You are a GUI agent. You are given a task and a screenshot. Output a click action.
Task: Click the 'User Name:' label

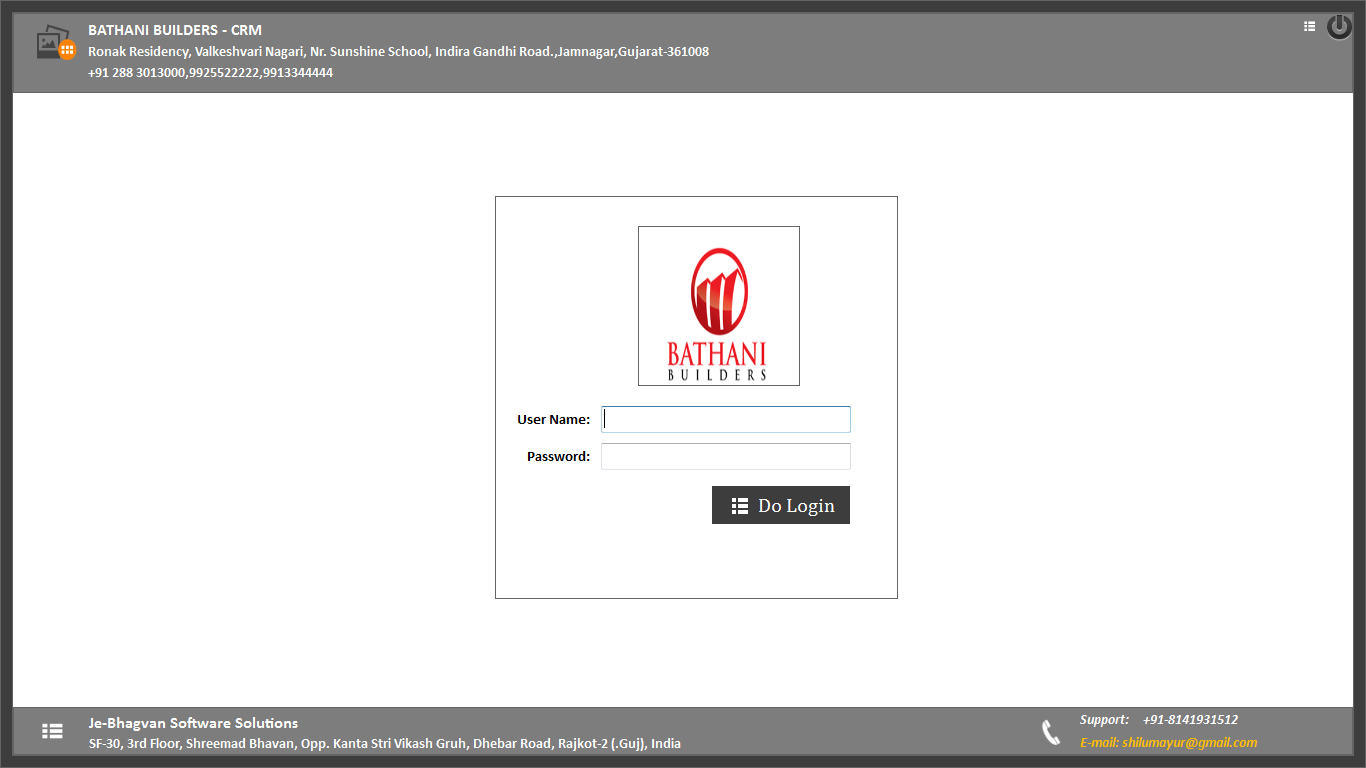(x=553, y=419)
